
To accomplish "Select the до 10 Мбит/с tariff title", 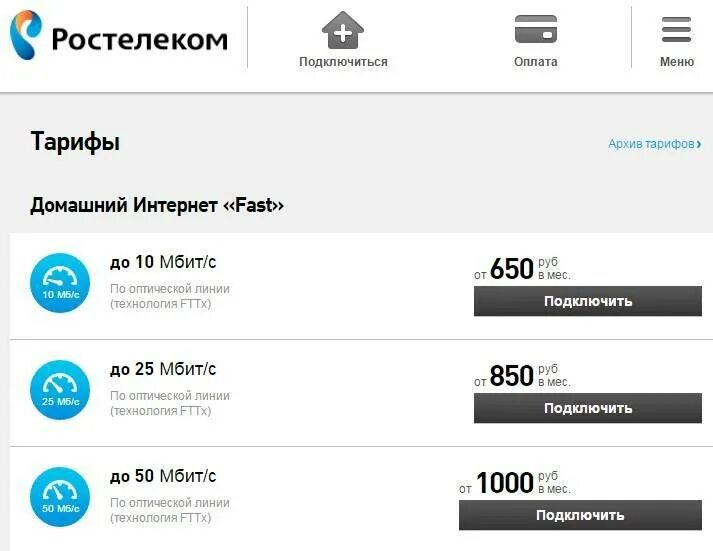I will tap(163, 262).
